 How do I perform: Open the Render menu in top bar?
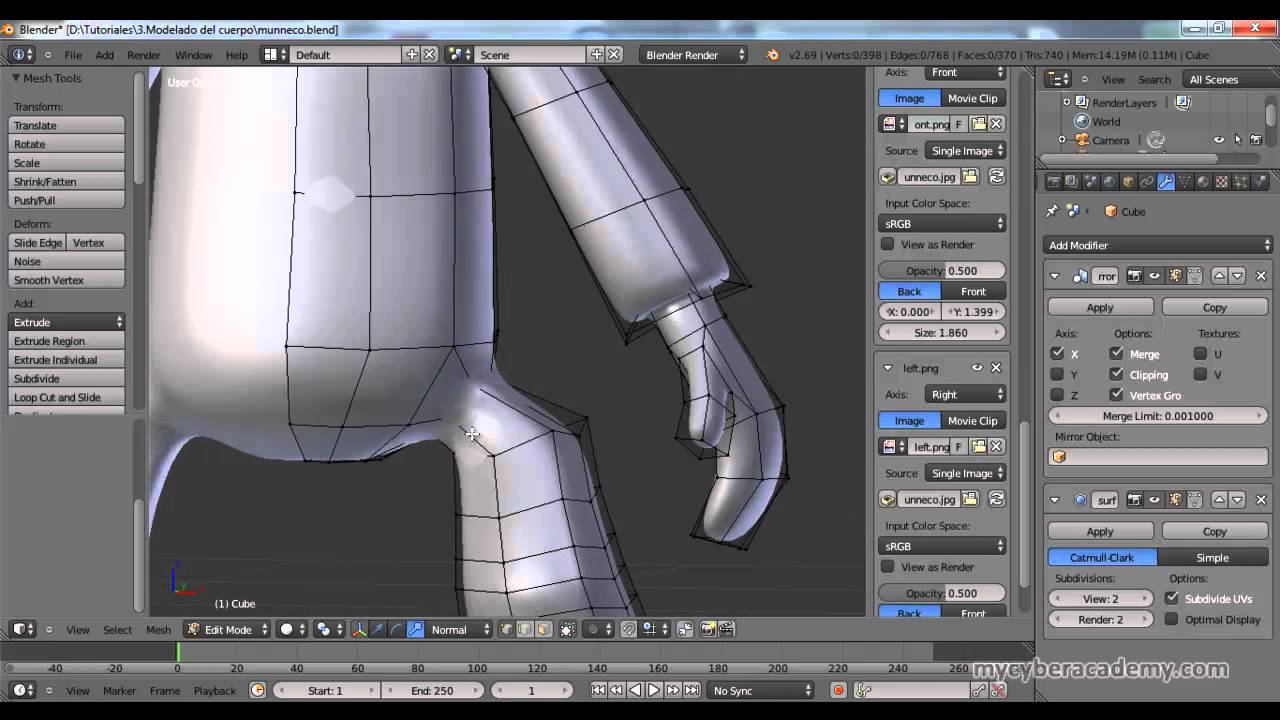click(144, 55)
